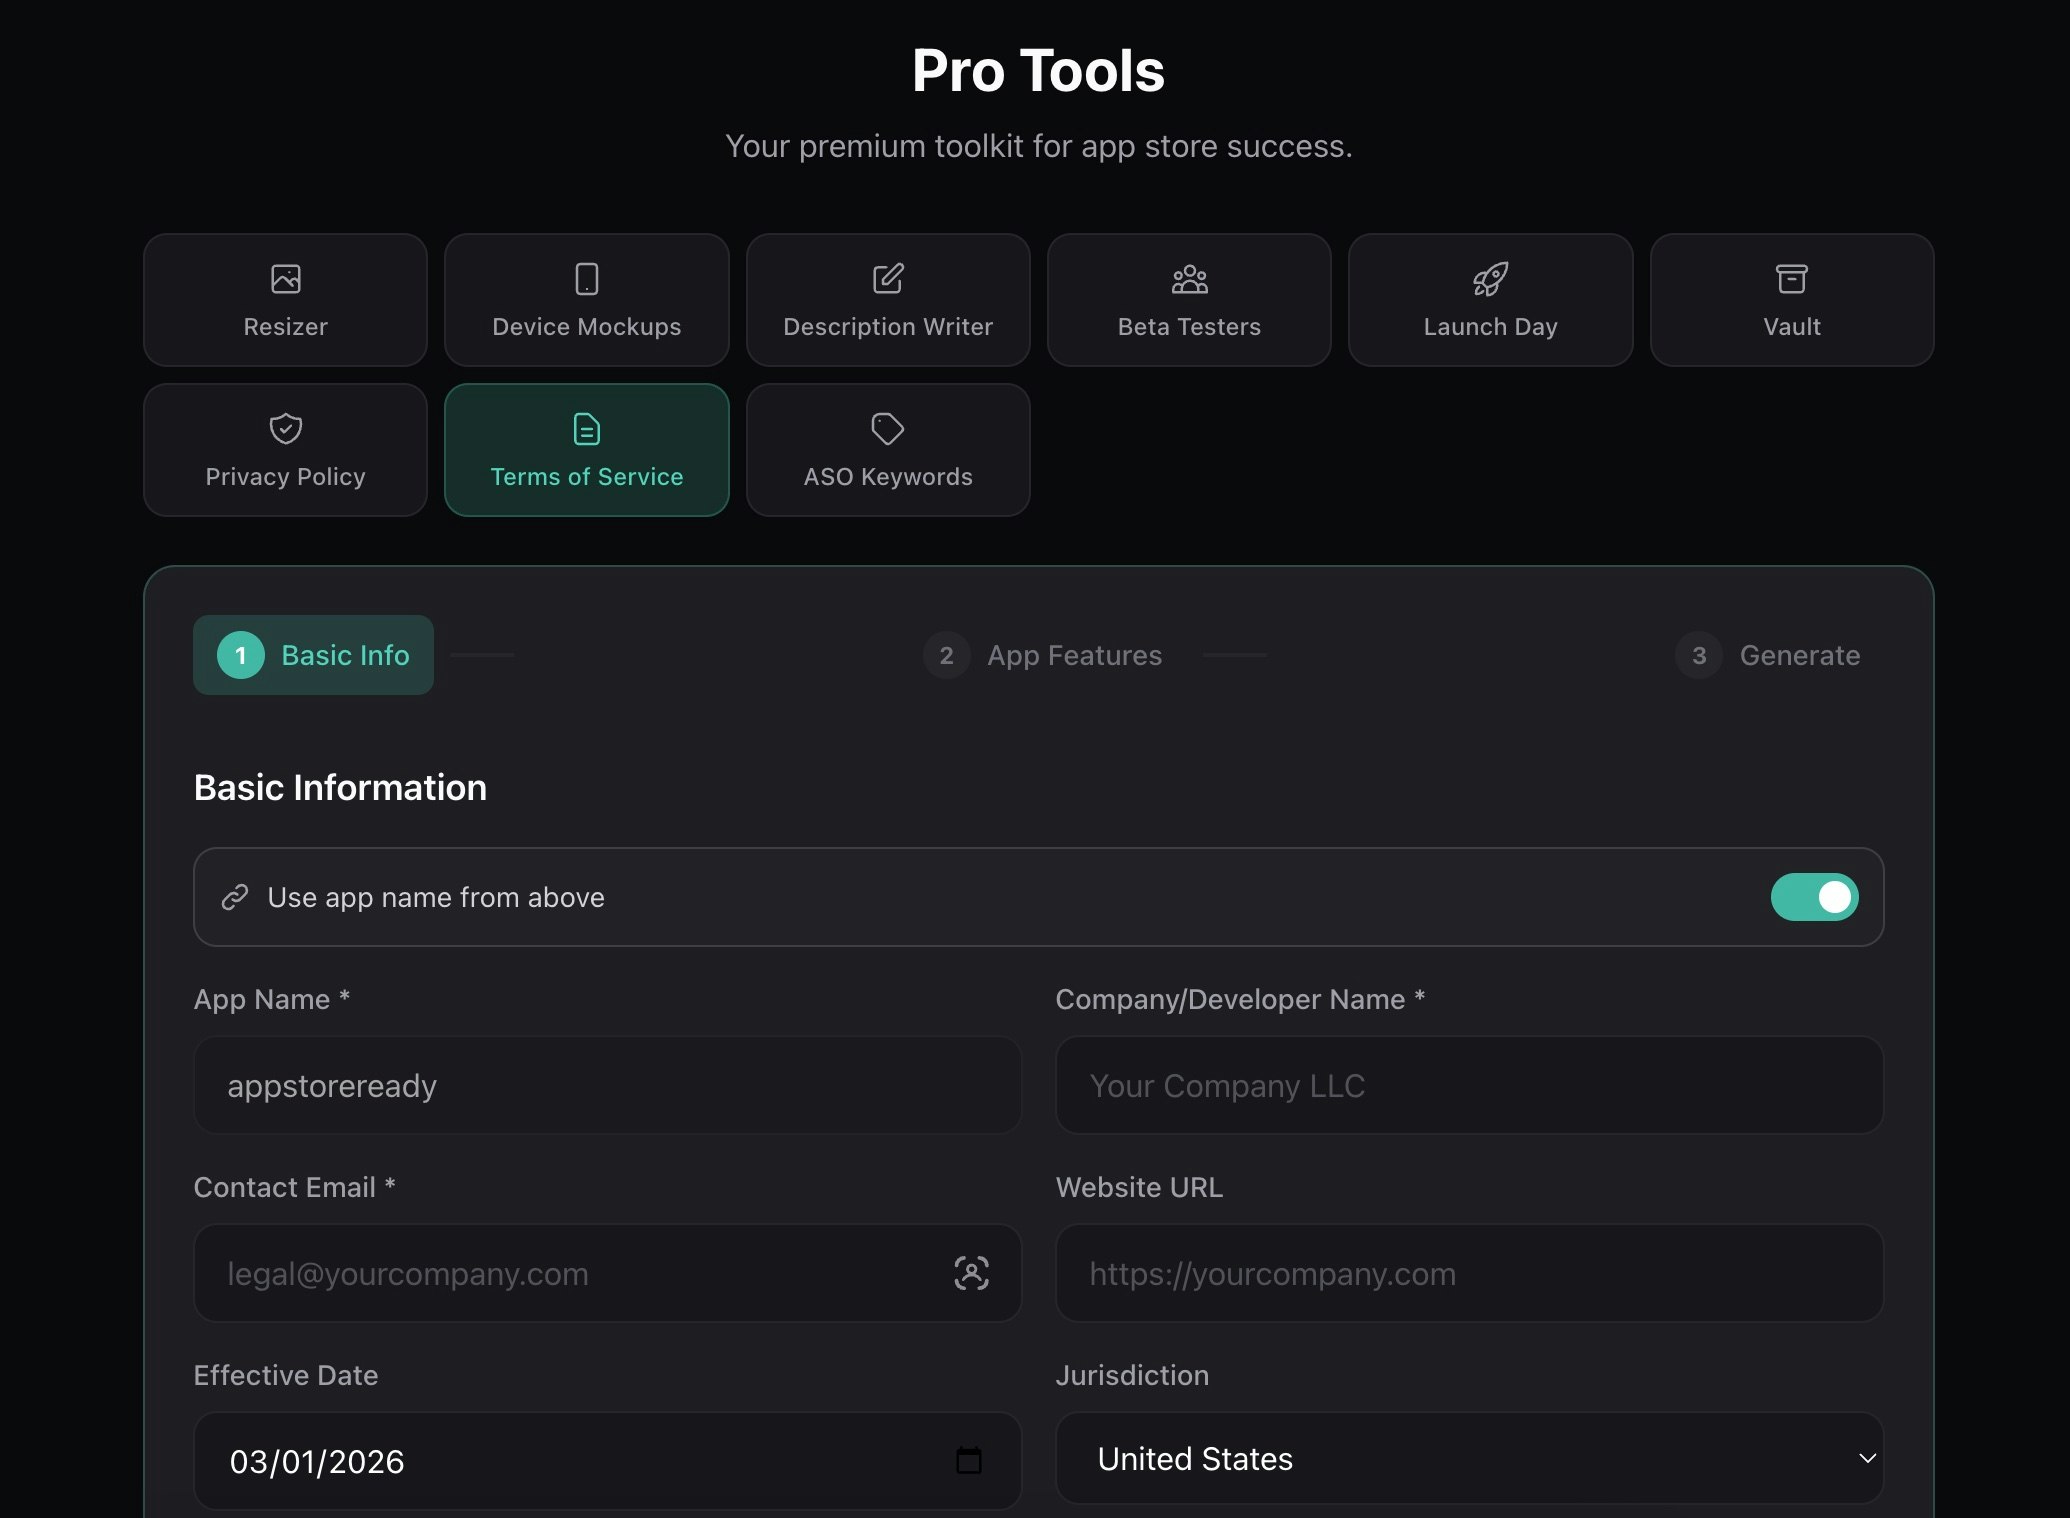
Task: Open the Beta Testers tool
Action: 1189,300
